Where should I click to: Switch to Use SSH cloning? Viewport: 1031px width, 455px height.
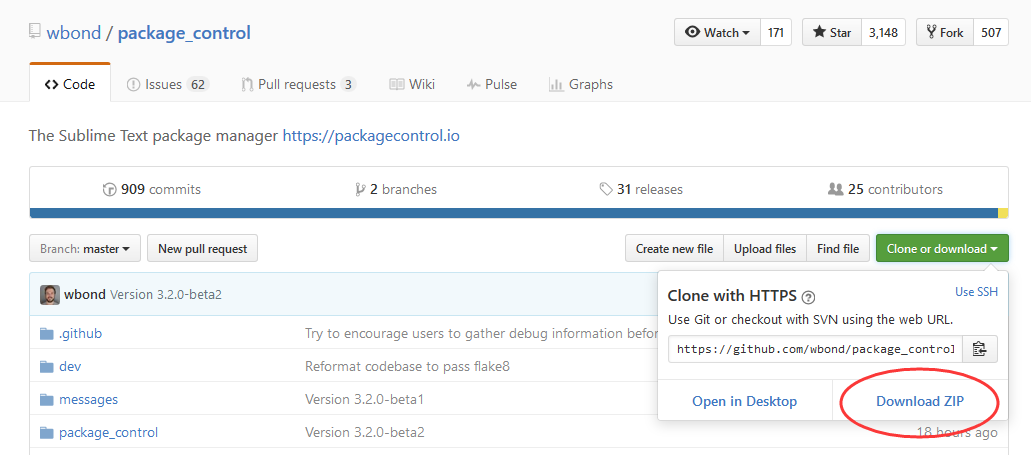tap(976, 292)
